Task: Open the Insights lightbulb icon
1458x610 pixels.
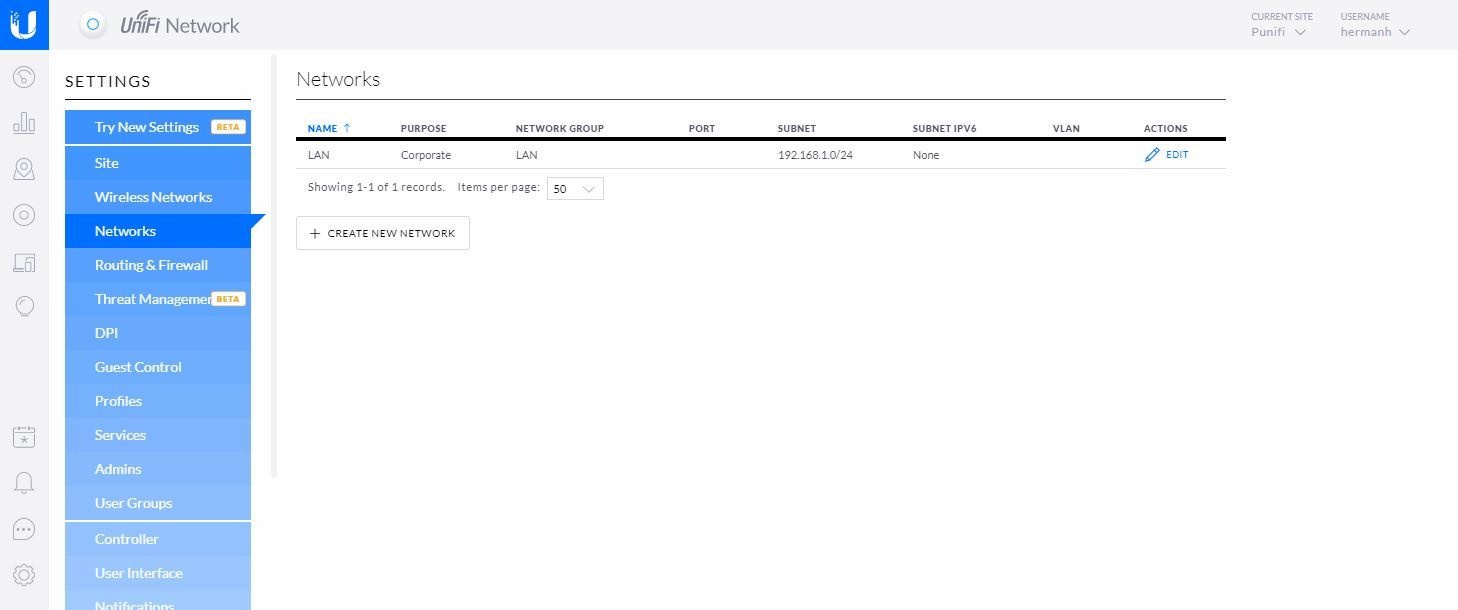Action: coord(24,306)
